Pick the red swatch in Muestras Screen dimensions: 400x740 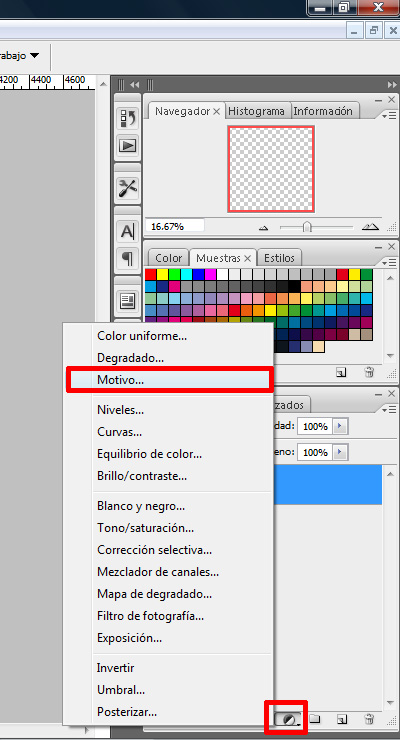(x=150, y=275)
